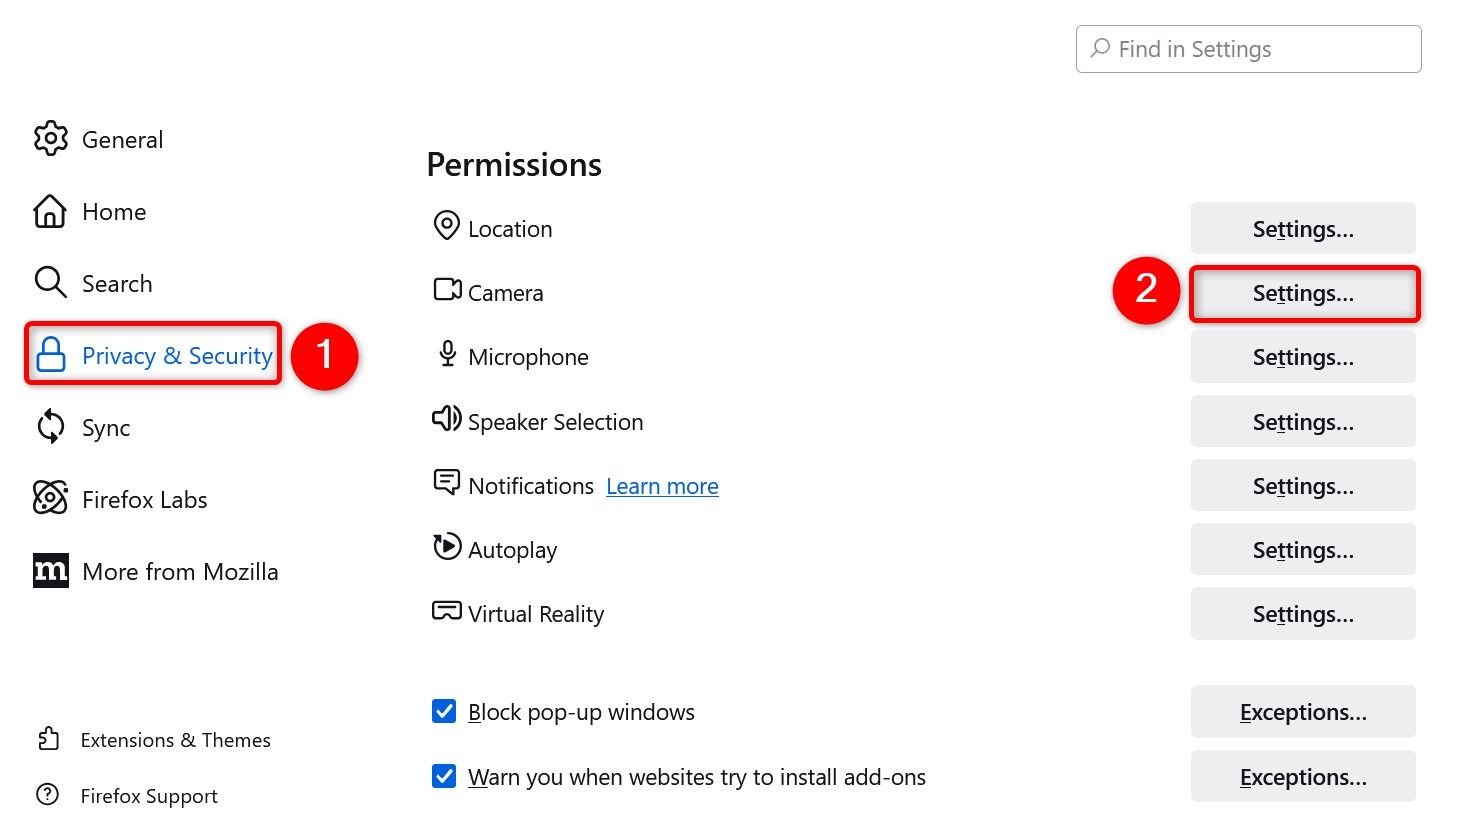Follow the Notifications Learn more link
Image resolution: width=1476 pixels, height=830 pixels.
click(x=662, y=486)
